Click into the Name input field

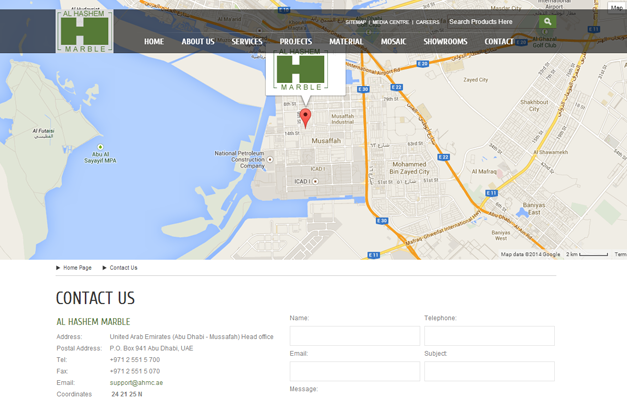355,336
